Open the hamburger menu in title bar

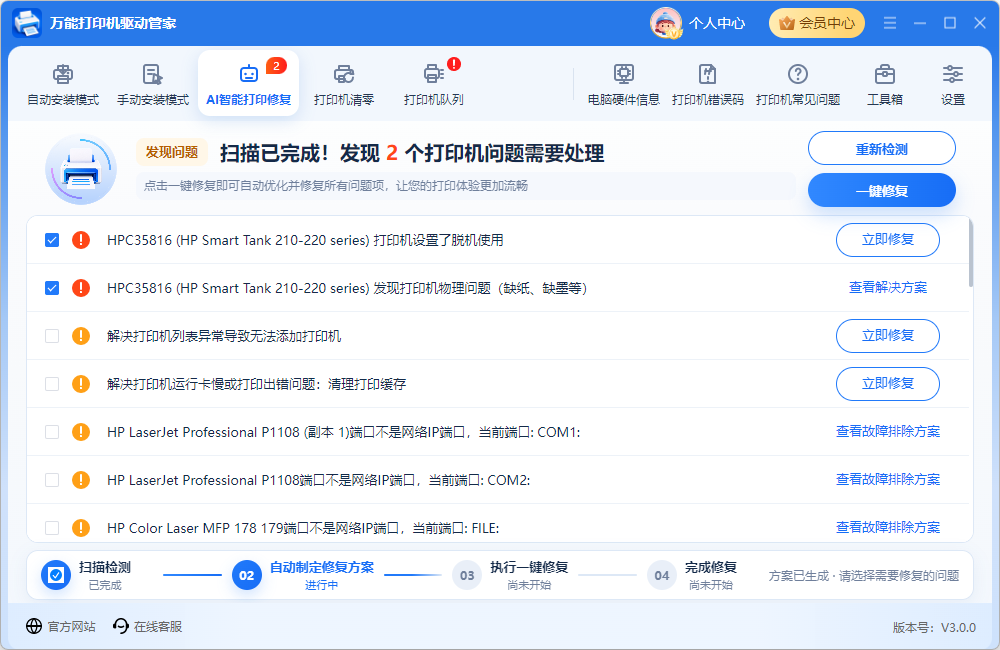click(890, 23)
